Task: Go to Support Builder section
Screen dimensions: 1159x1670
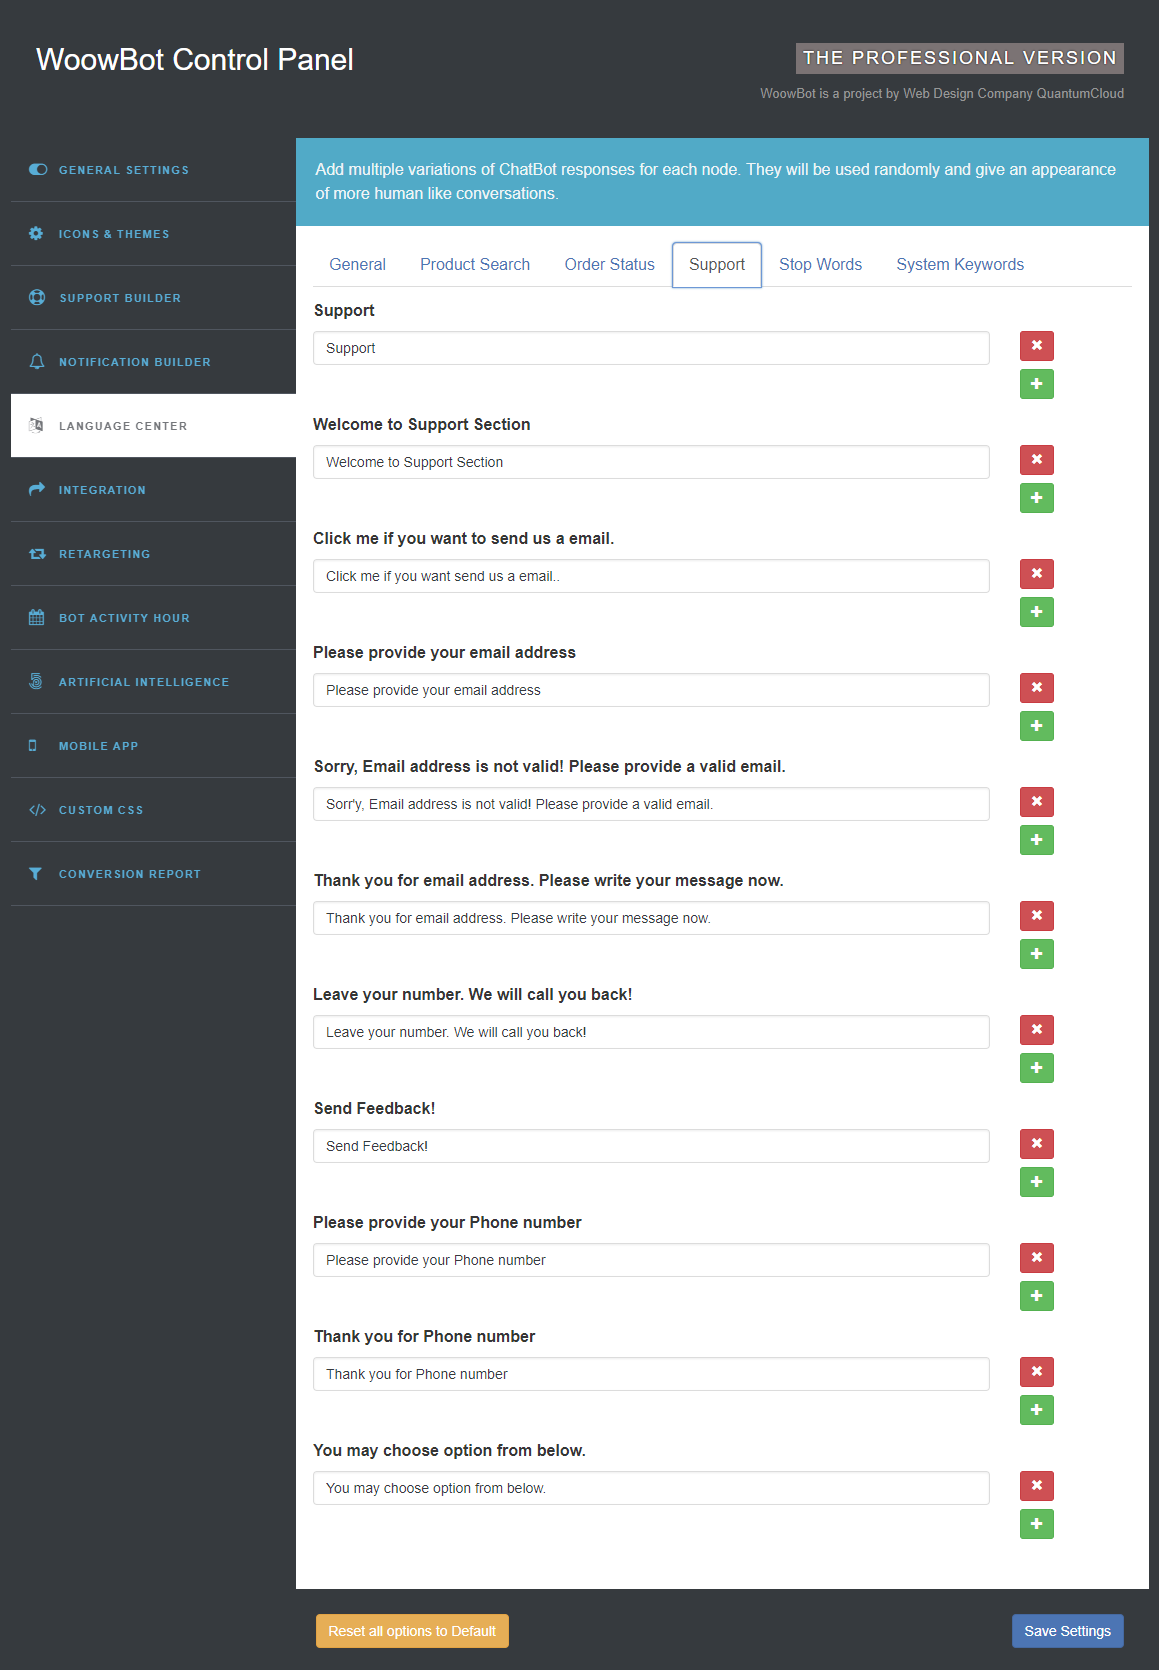Action: [153, 298]
